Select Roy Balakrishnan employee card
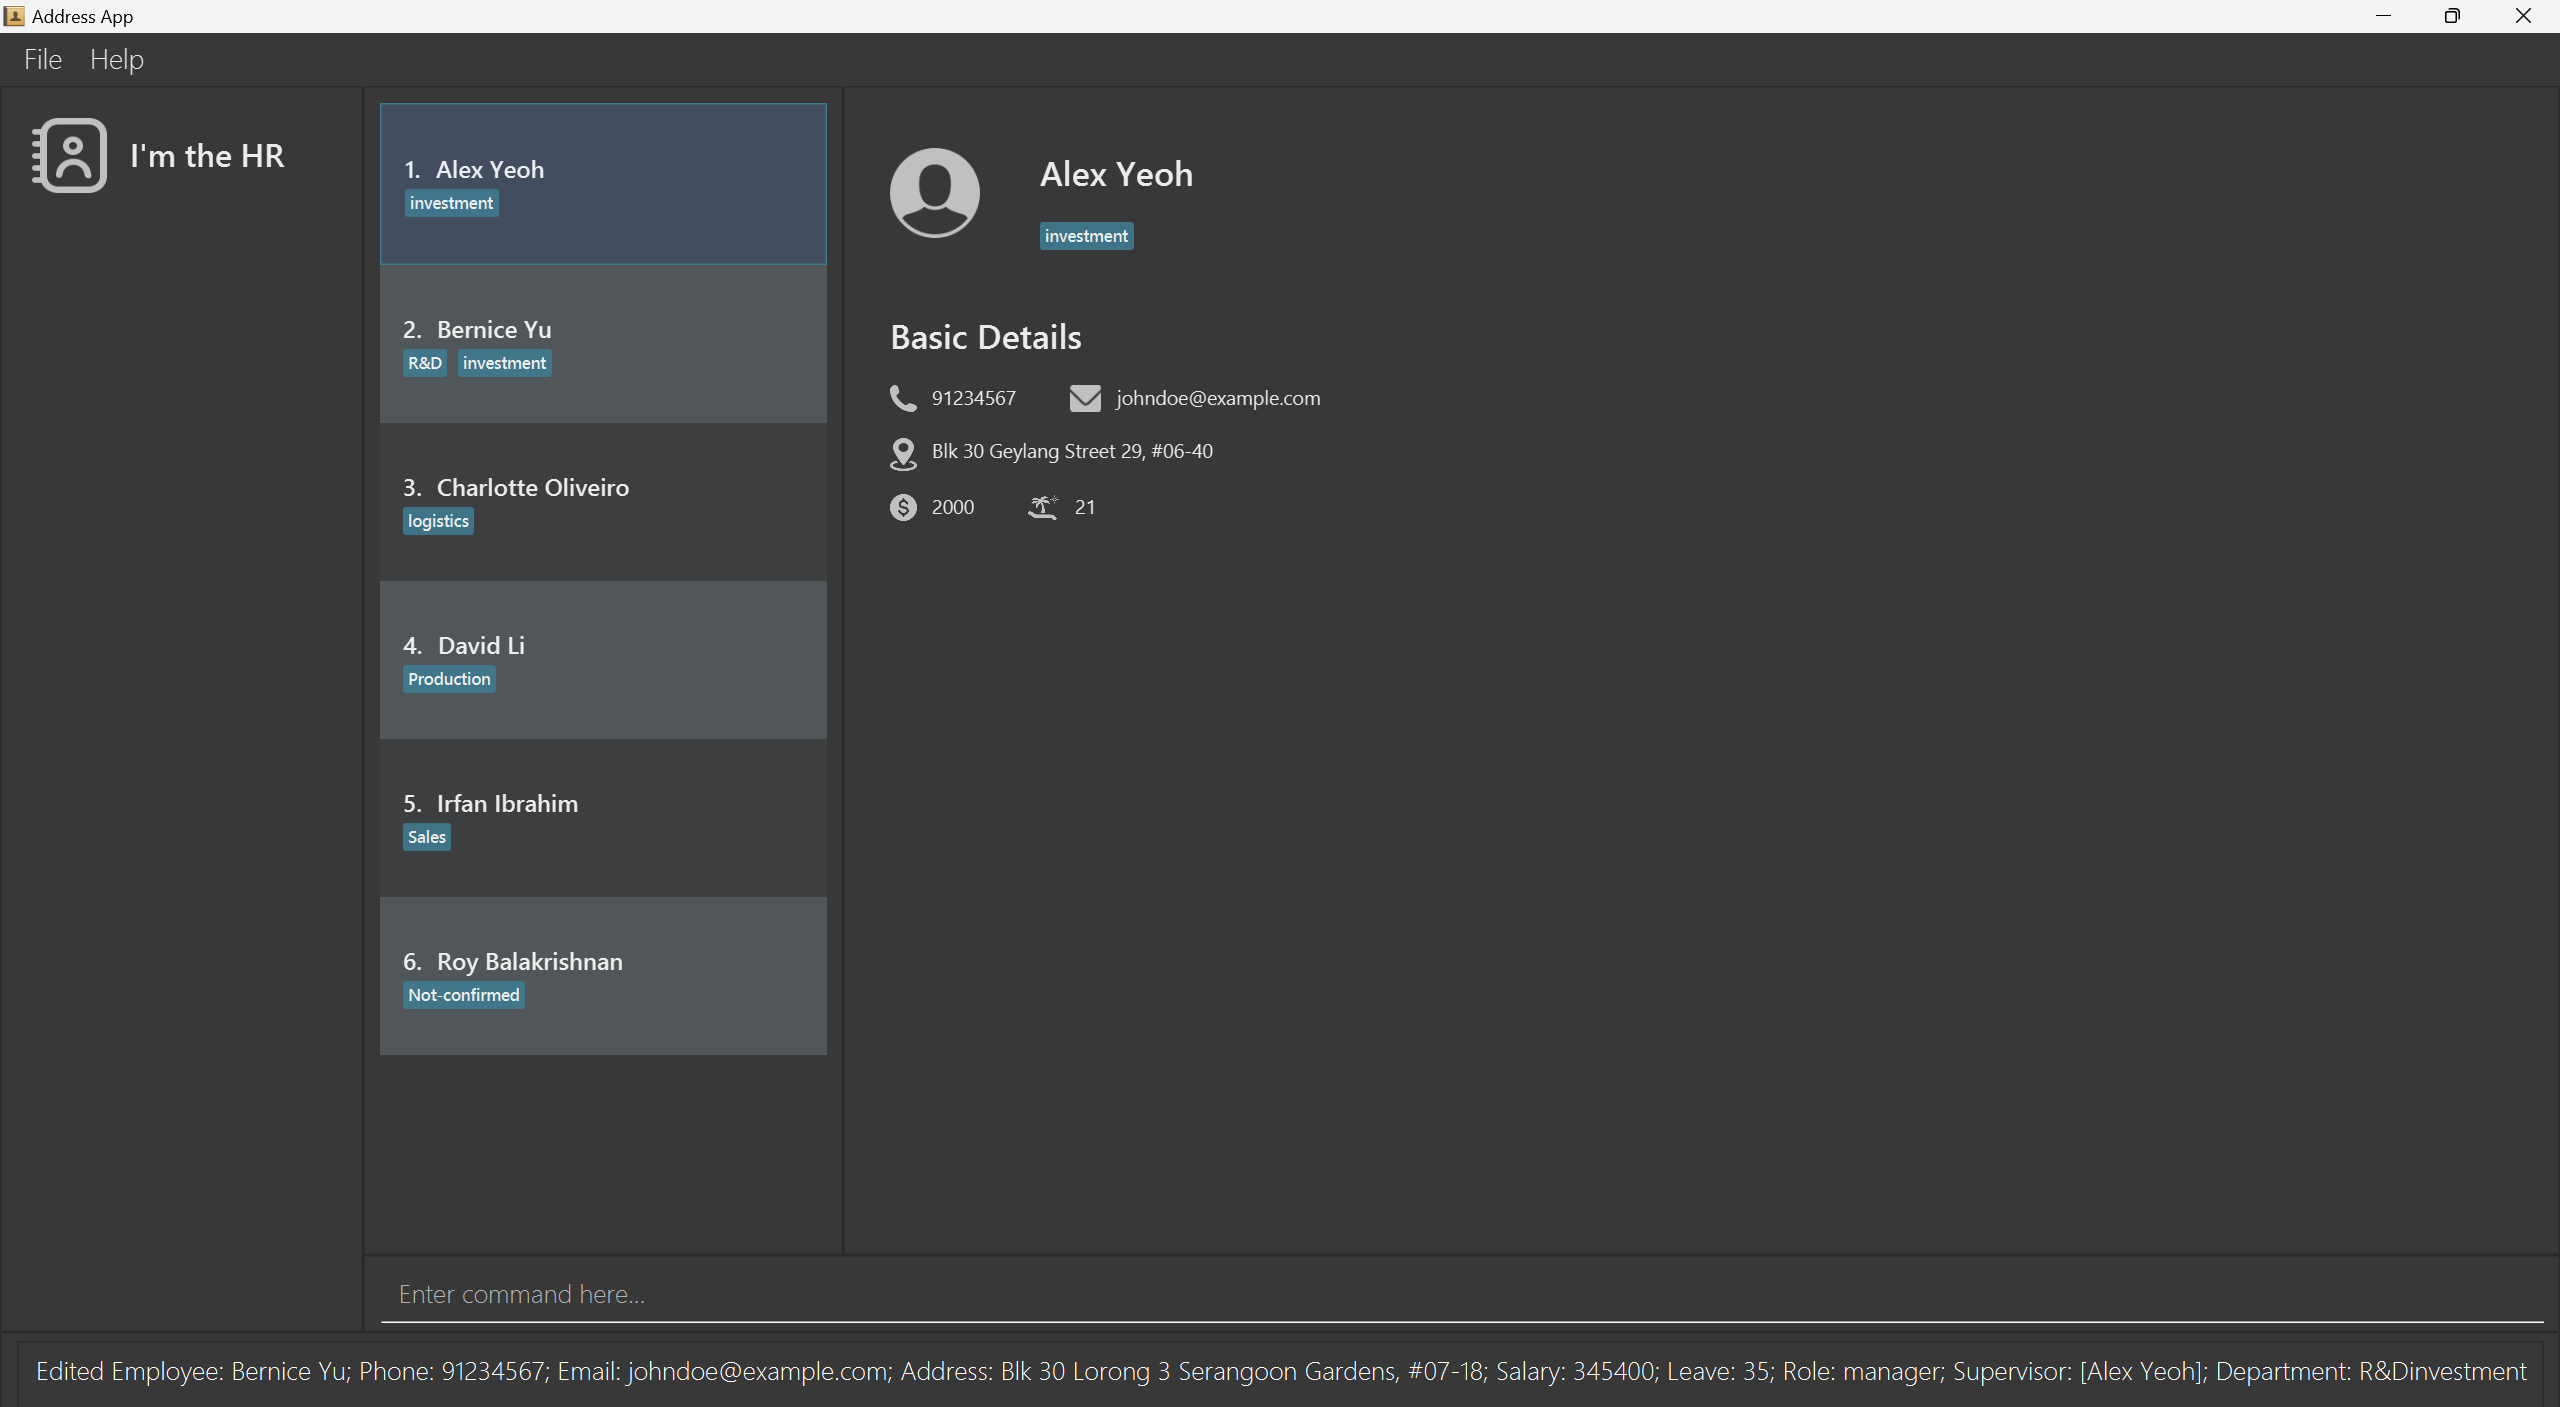 602,975
